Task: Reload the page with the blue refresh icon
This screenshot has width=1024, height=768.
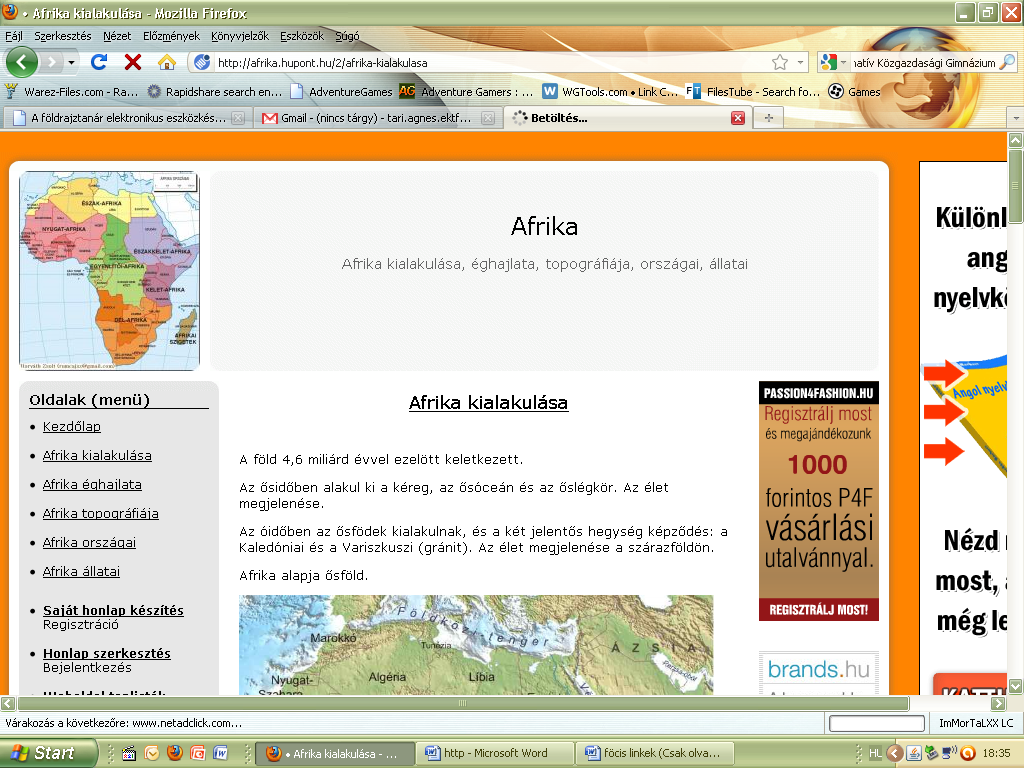Action: [x=99, y=63]
